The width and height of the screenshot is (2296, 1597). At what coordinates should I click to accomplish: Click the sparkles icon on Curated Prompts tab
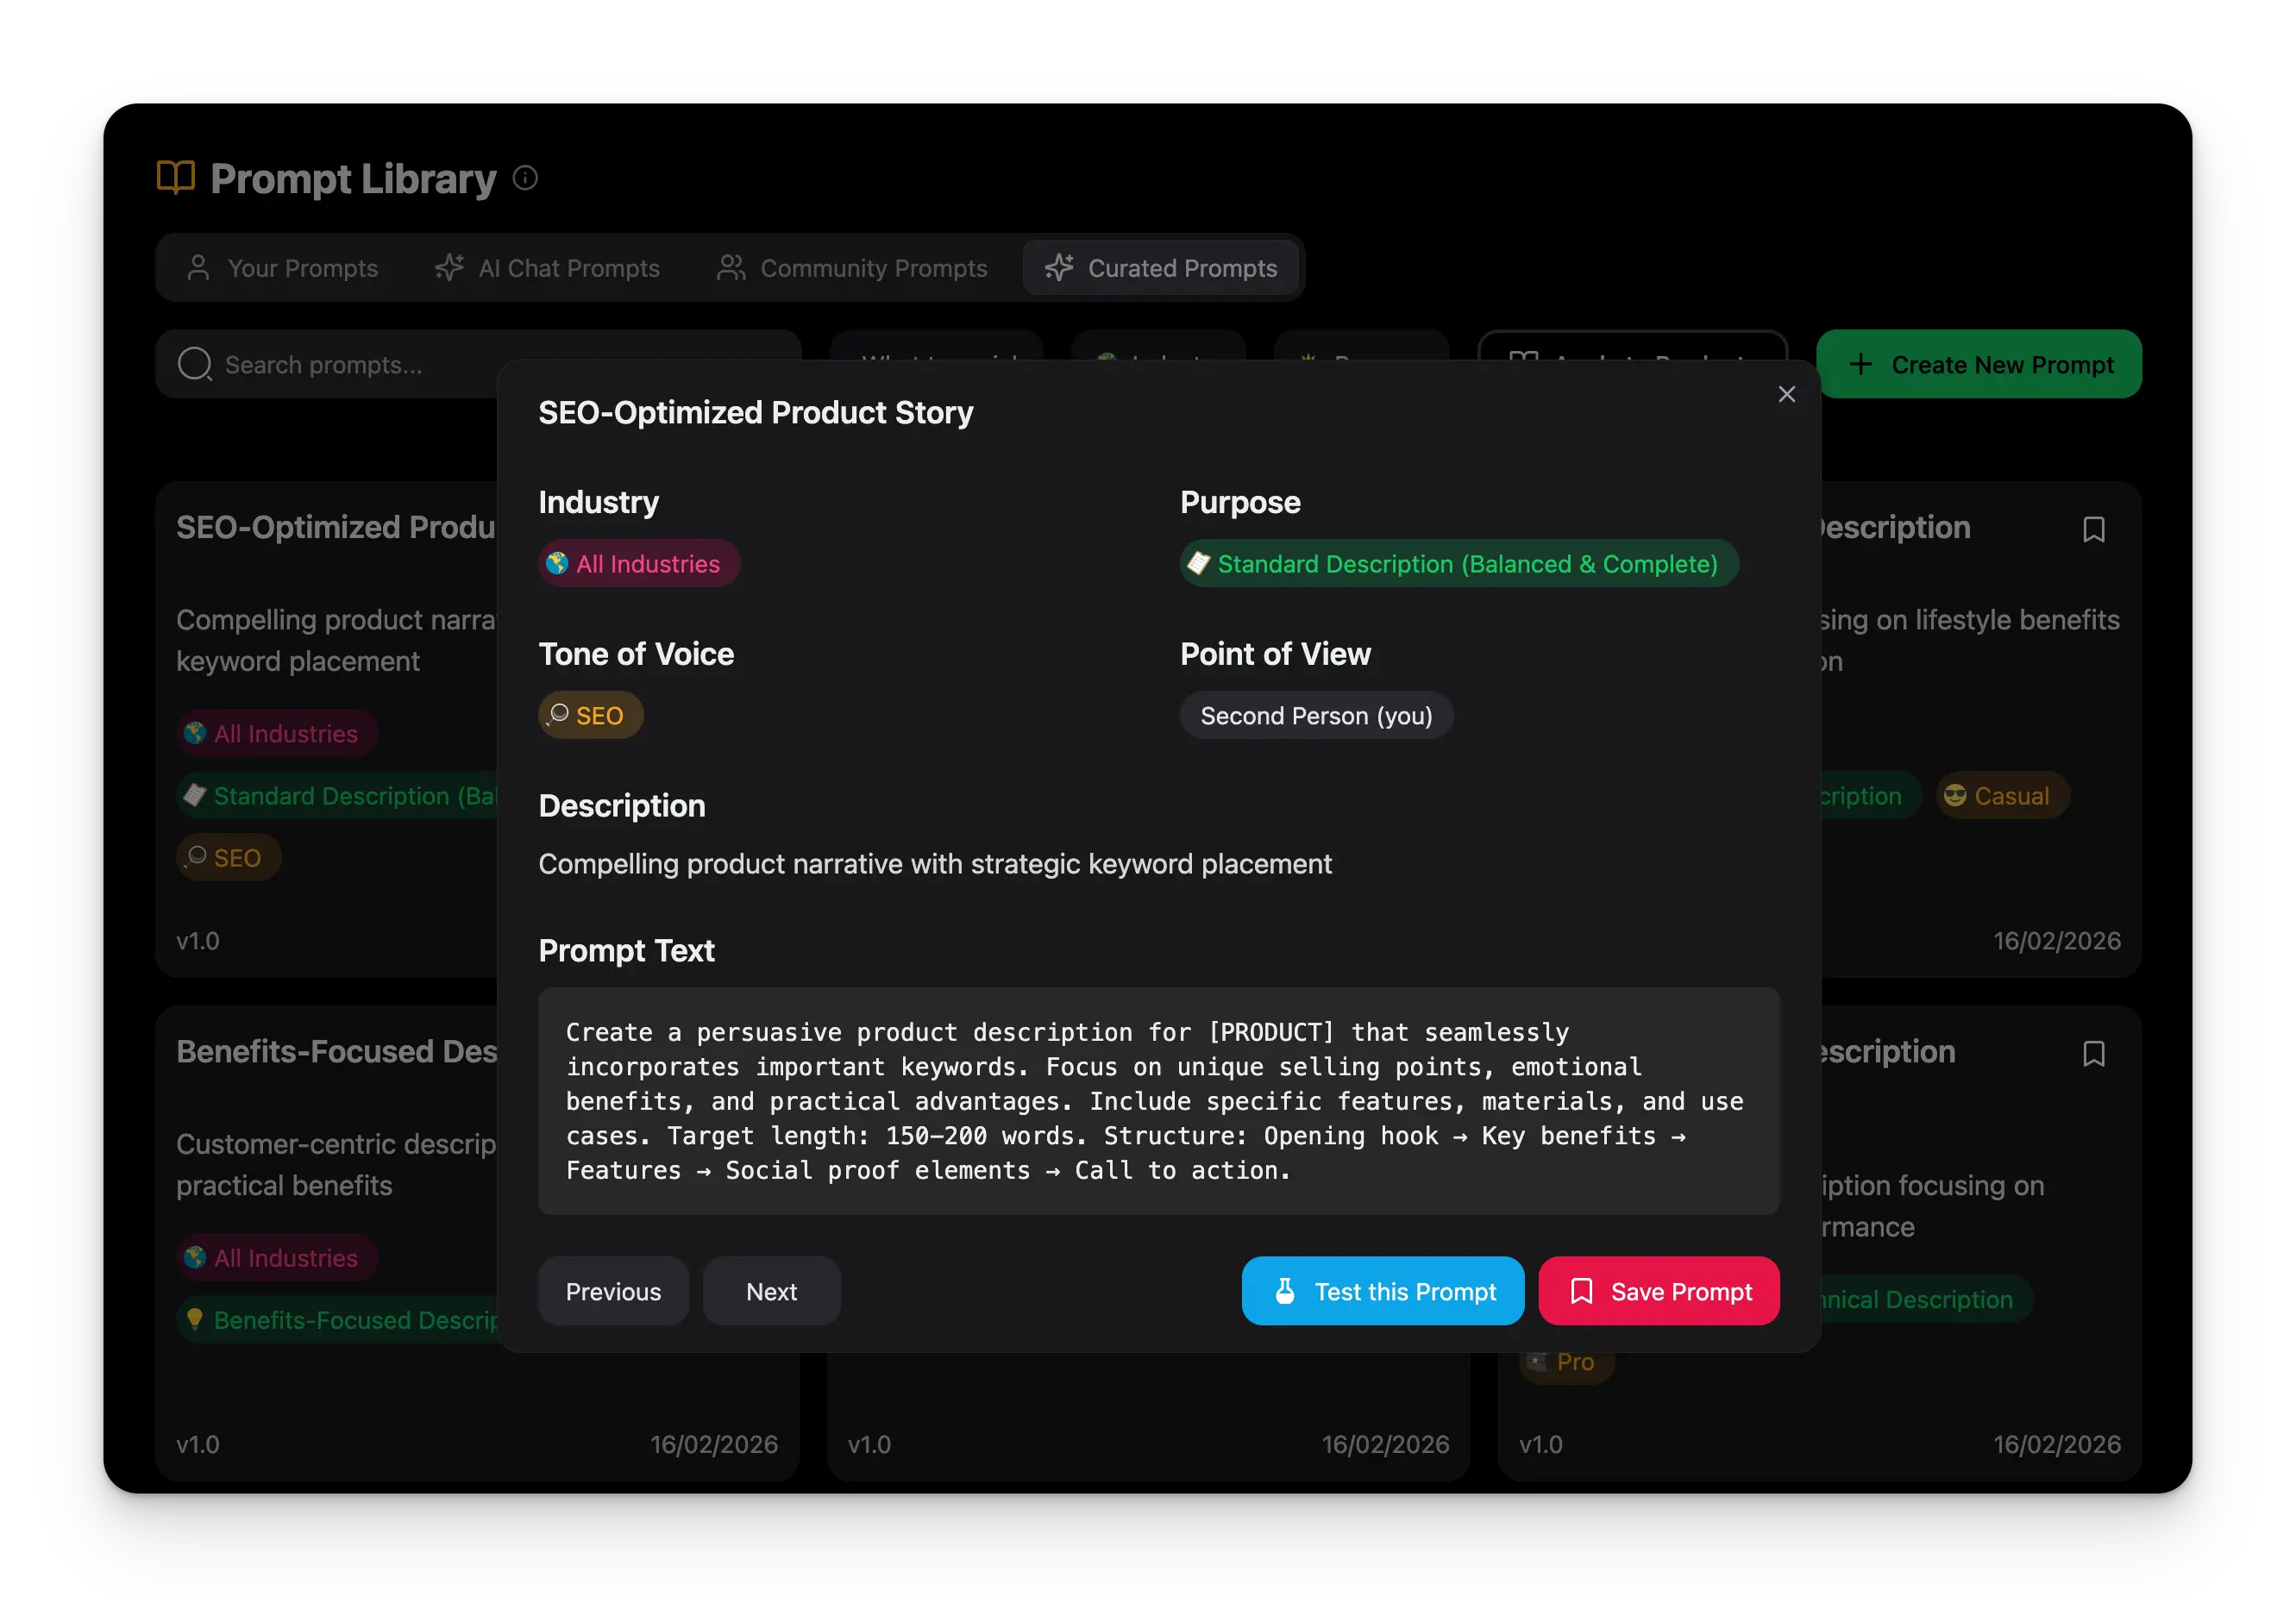tap(1058, 268)
